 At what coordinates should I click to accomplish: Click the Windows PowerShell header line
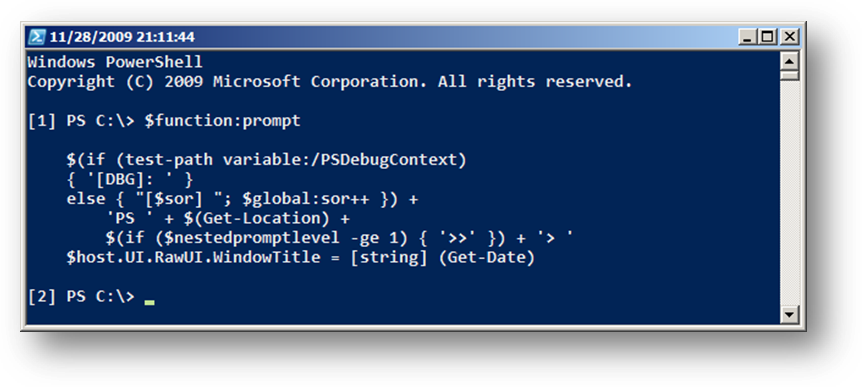(x=115, y=62)
